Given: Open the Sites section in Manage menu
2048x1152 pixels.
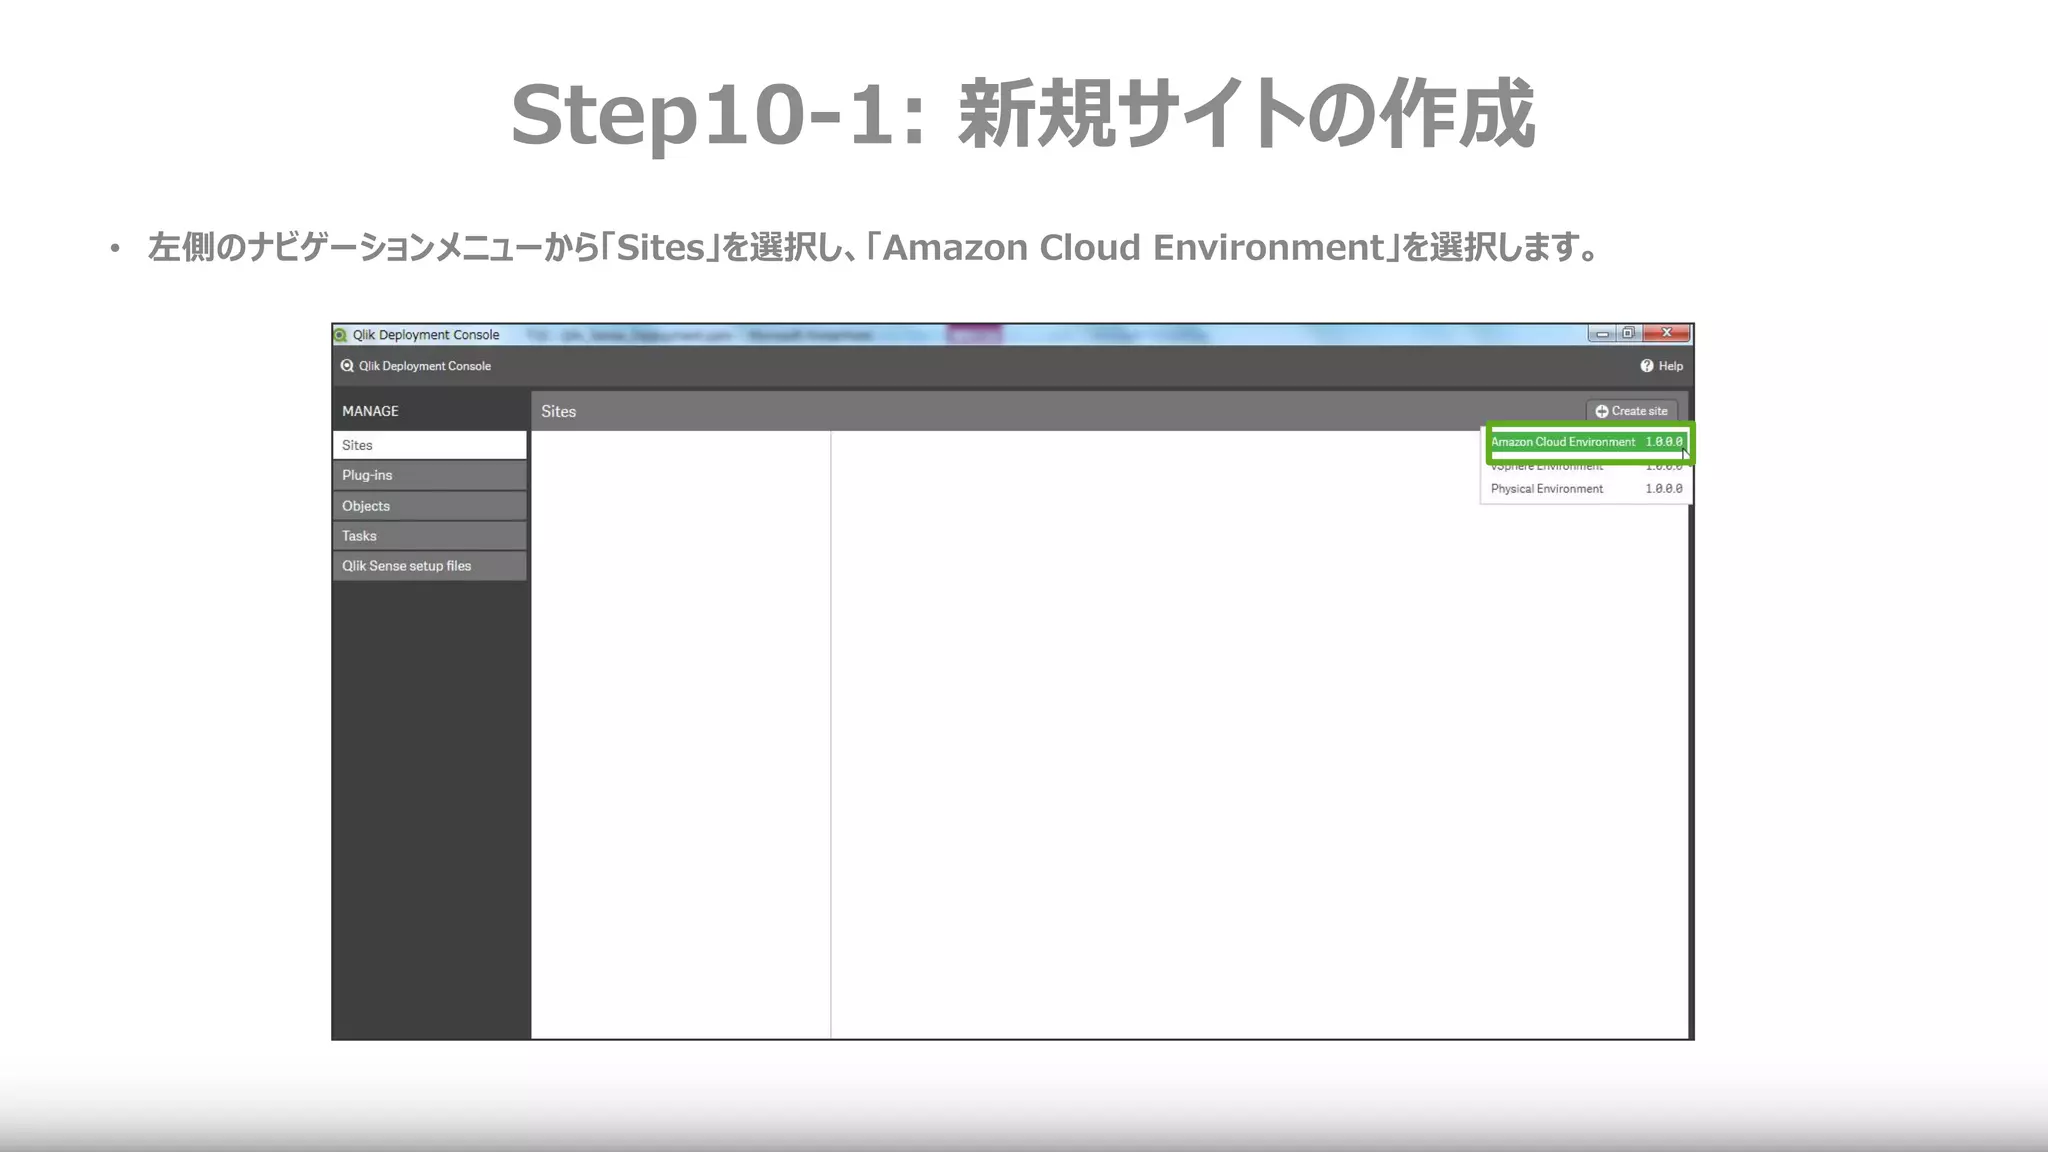Looking at the screenshot, I should tap(429, 445).
